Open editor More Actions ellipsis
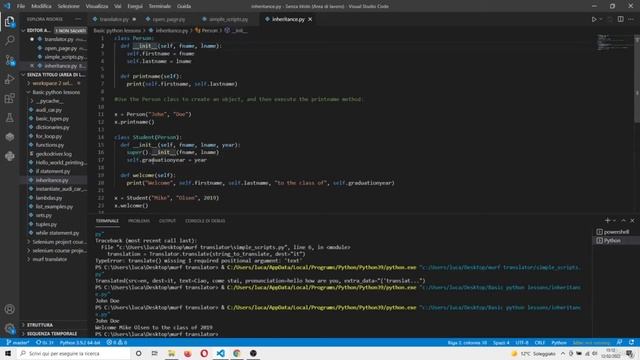This screenshot has height=360, width=640. pyautogui.click(x=631, y=19)
